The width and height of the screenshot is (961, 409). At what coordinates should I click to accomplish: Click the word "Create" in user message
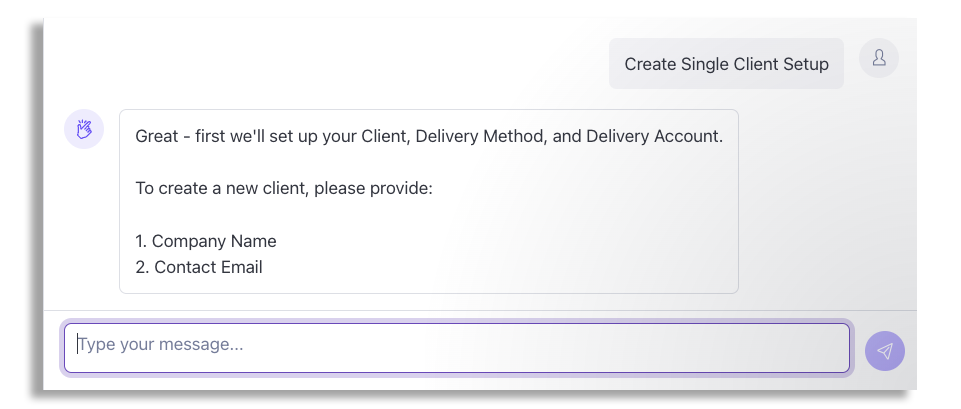[x=650, y=64]
